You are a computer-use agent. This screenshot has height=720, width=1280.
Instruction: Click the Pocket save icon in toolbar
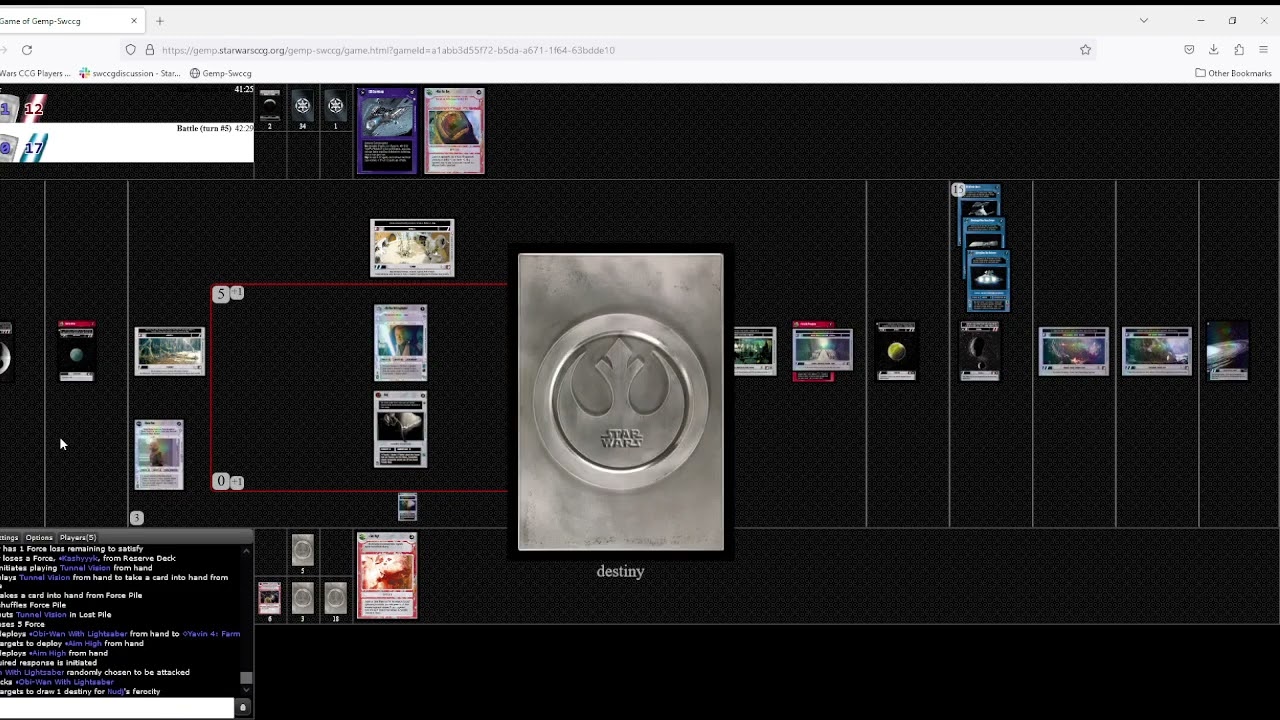click(x=1189, y=50)
